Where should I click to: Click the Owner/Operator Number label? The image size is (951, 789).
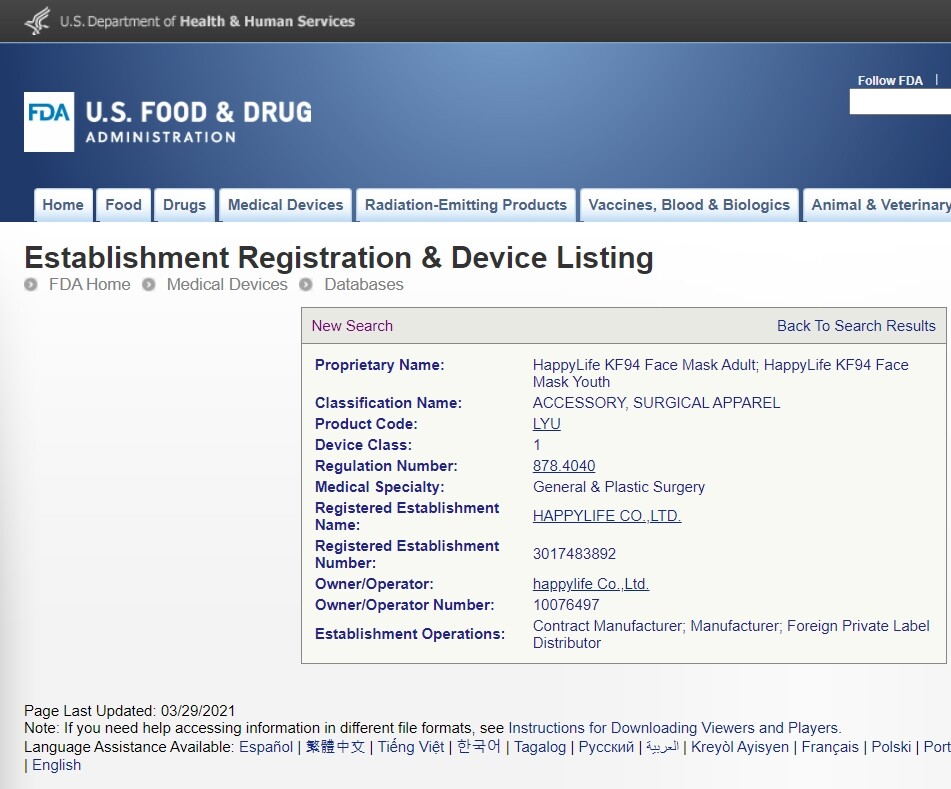click(x=405, y=605)
